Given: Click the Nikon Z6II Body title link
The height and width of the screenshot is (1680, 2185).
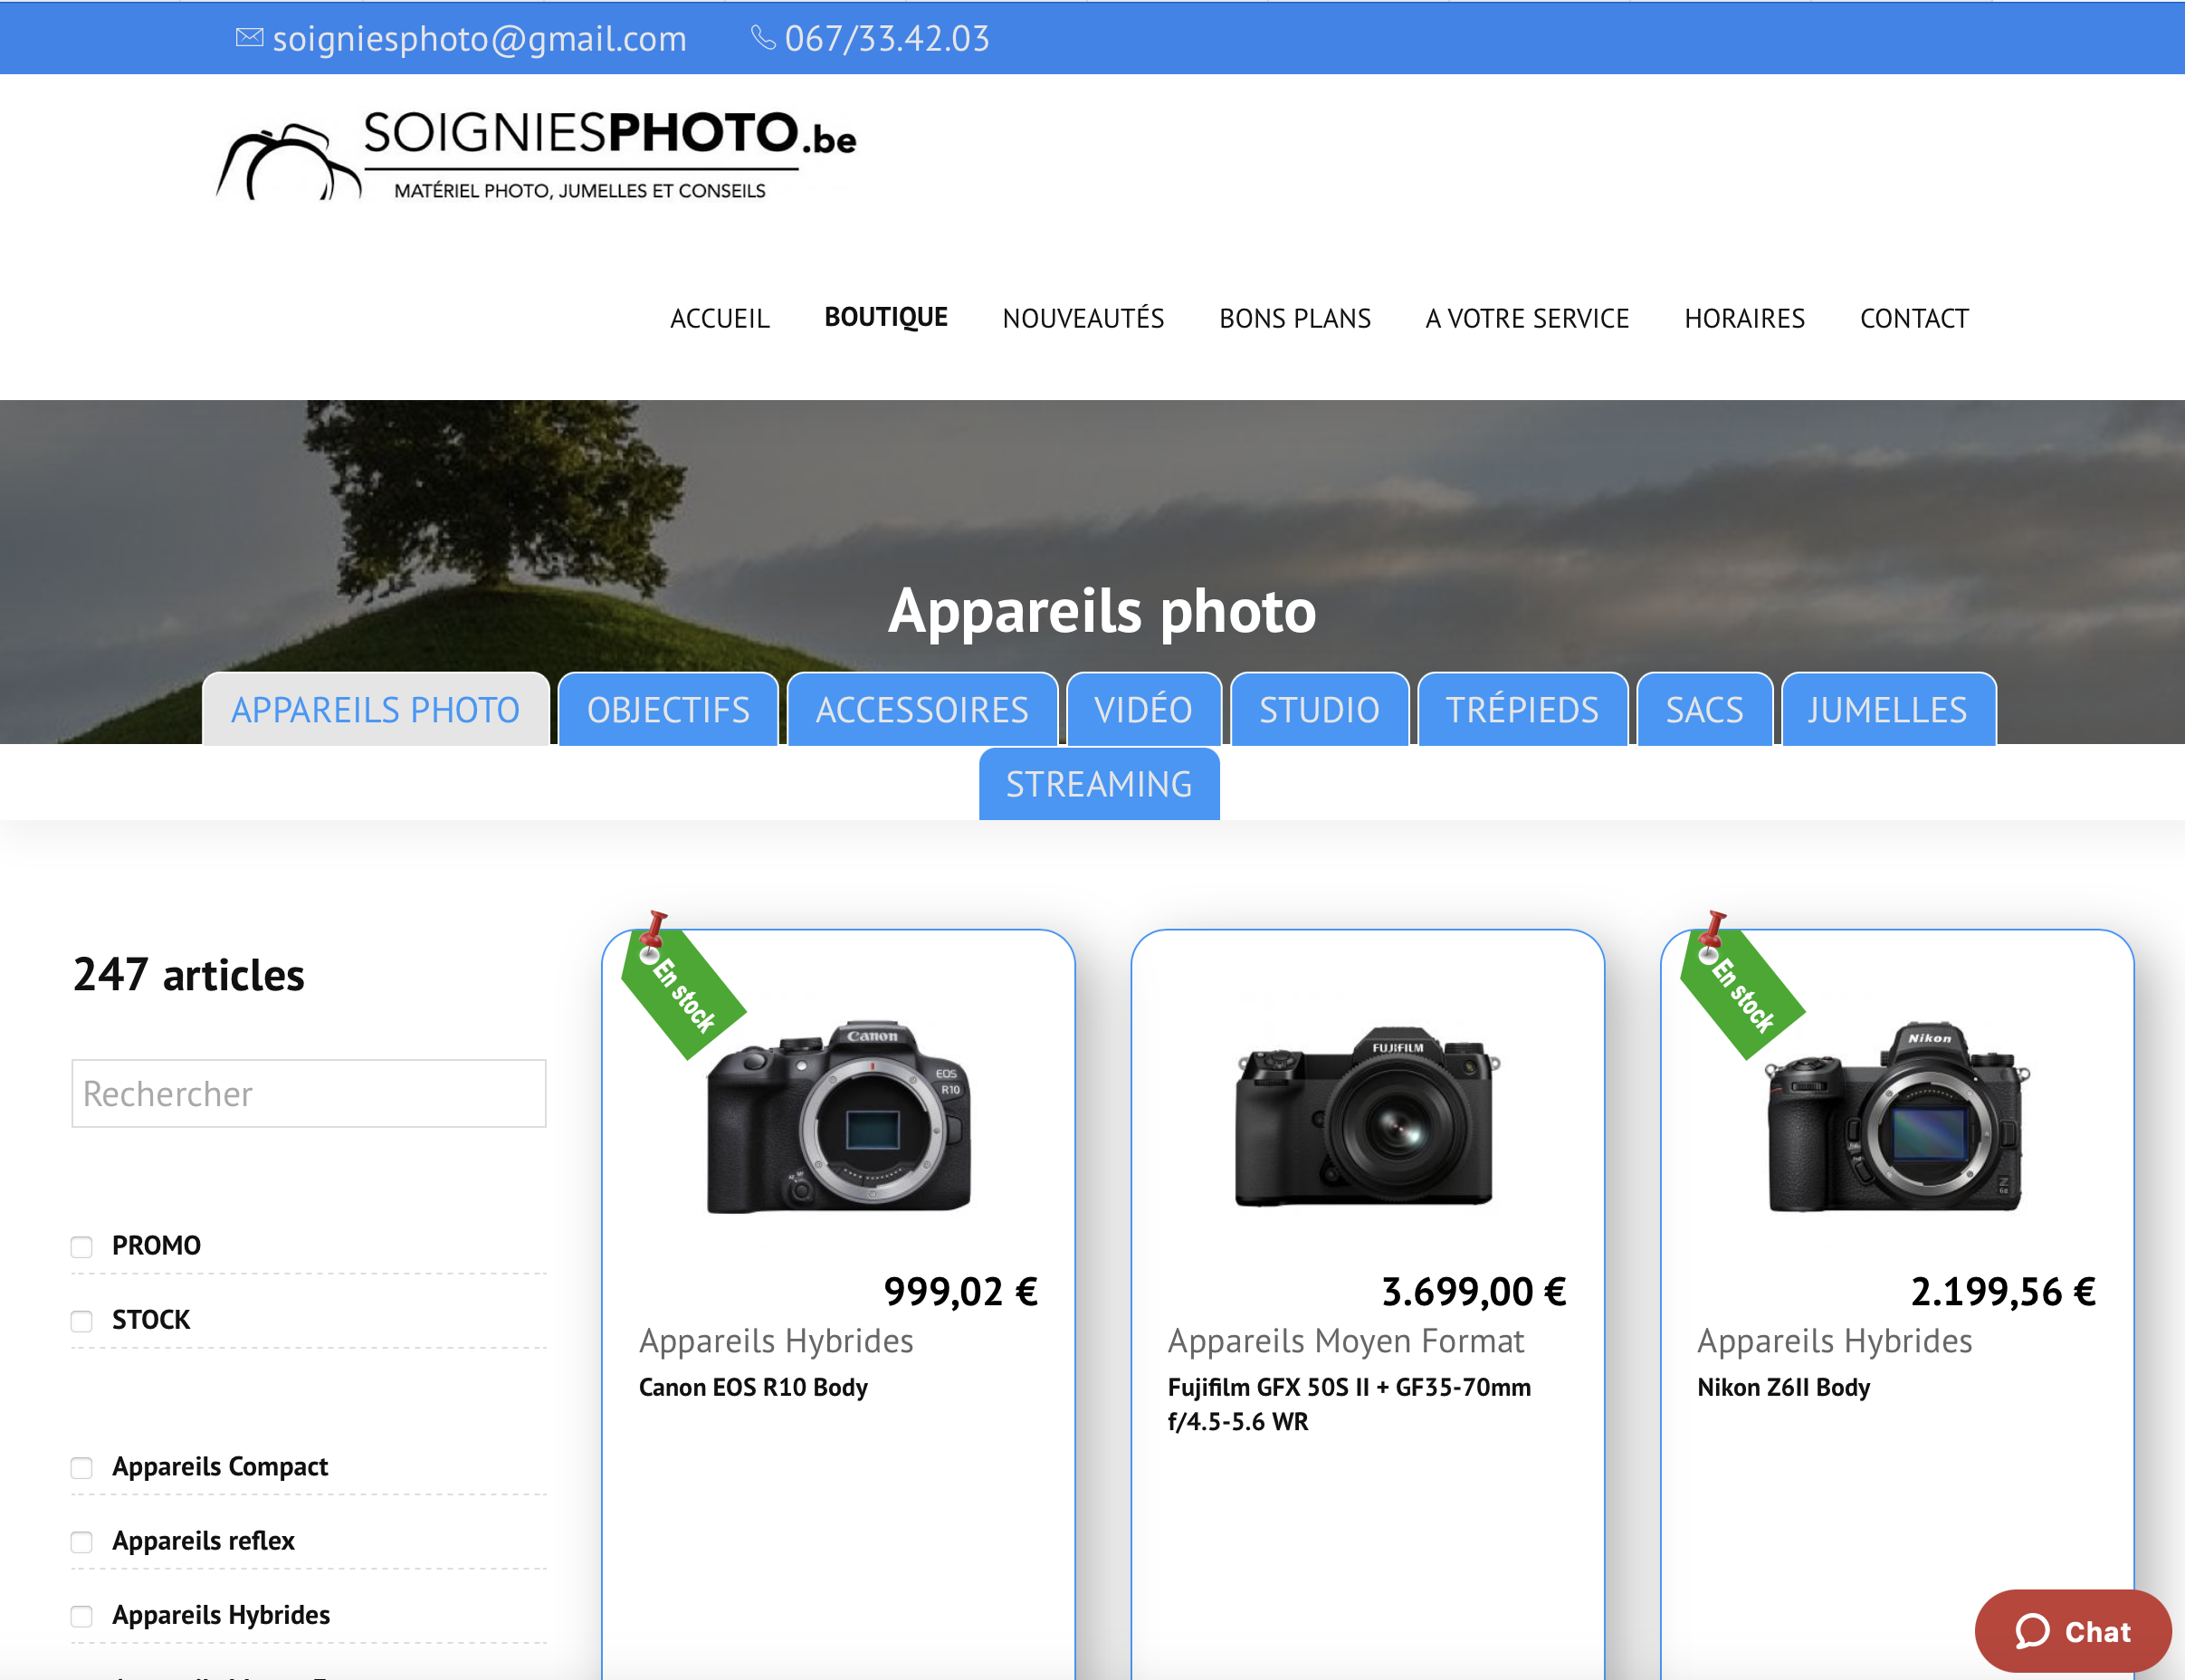Looking at the screenshot, I should (1783, 1387).
